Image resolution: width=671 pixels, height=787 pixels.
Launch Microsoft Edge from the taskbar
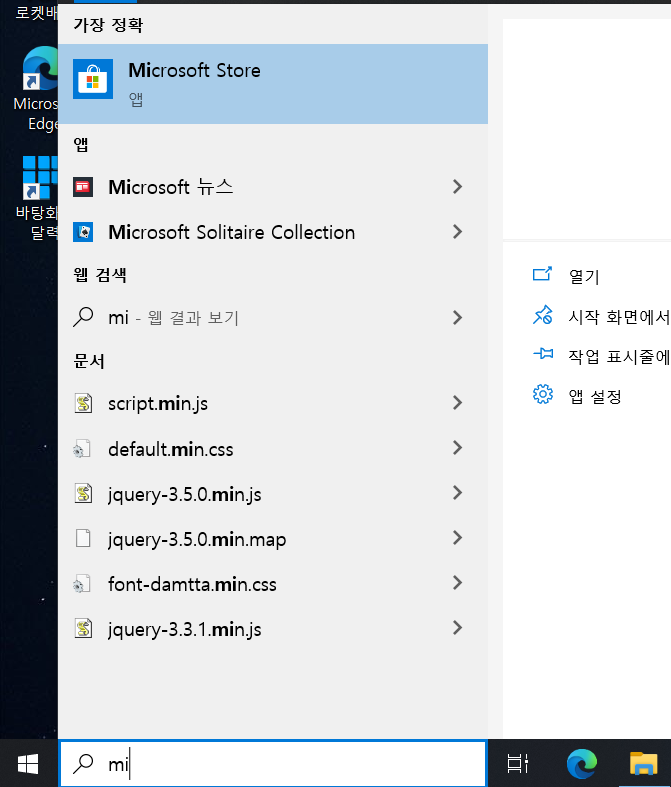(582, 764)
